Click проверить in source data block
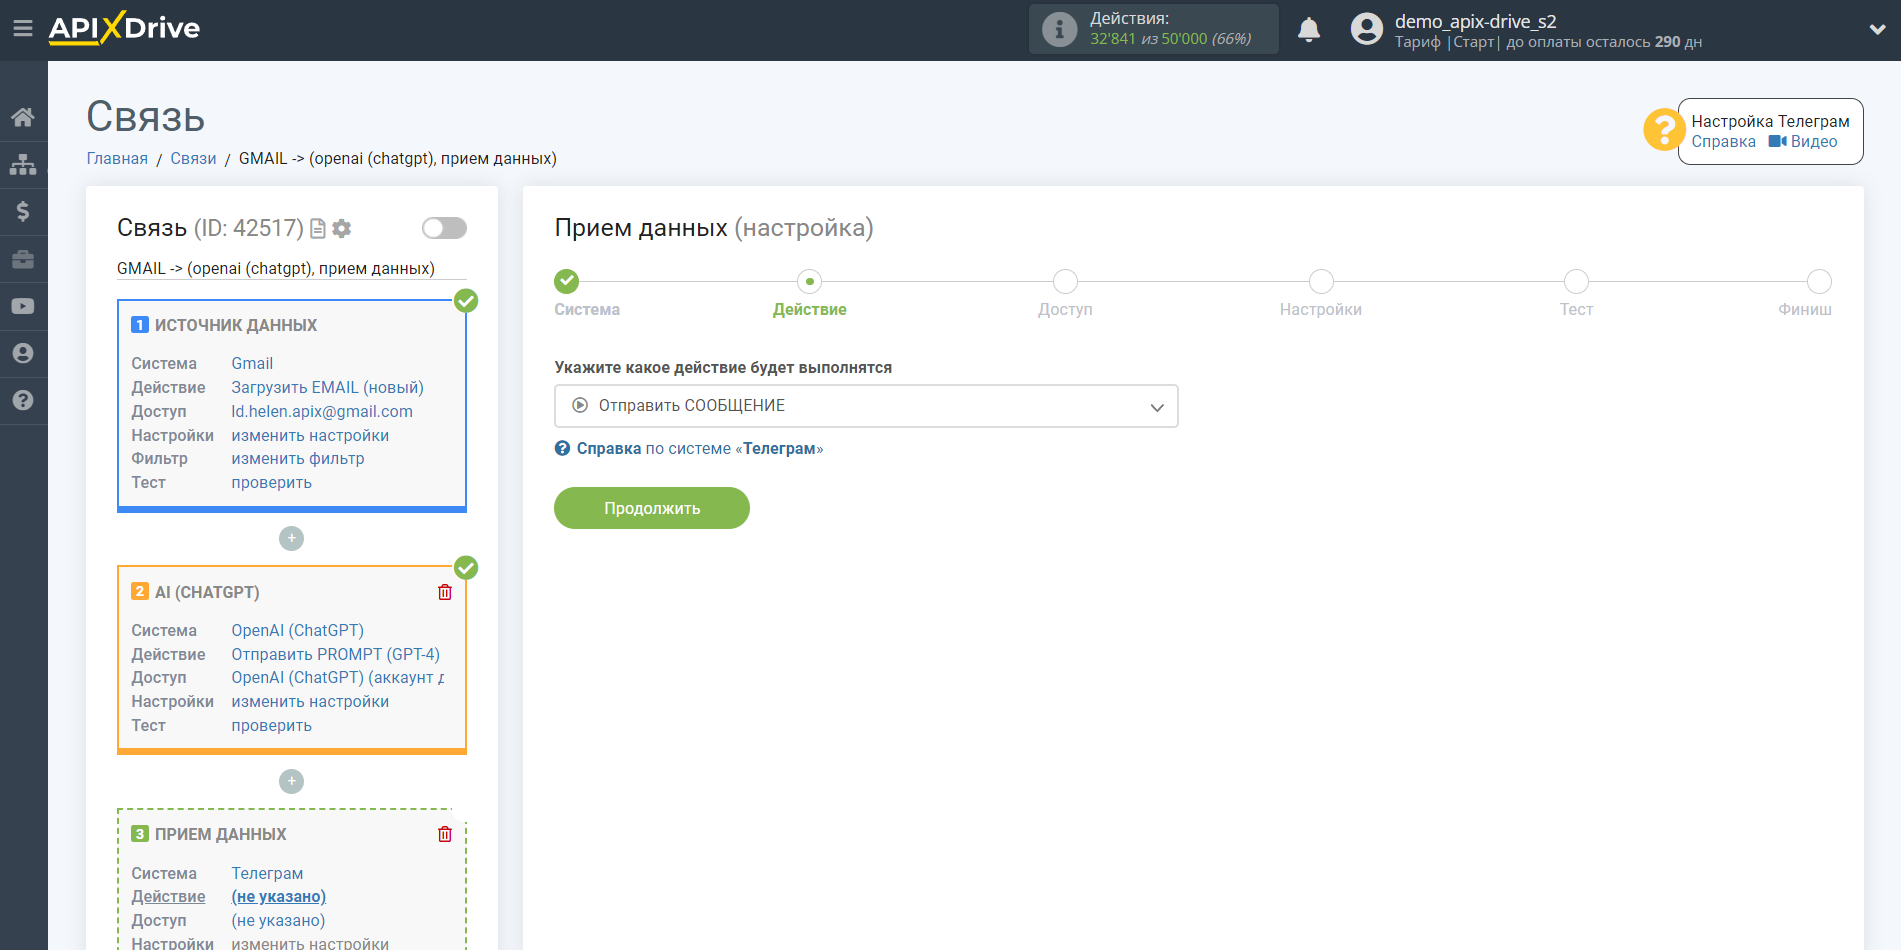Viewport: 1901px width, 950px height. coord(271,482)
